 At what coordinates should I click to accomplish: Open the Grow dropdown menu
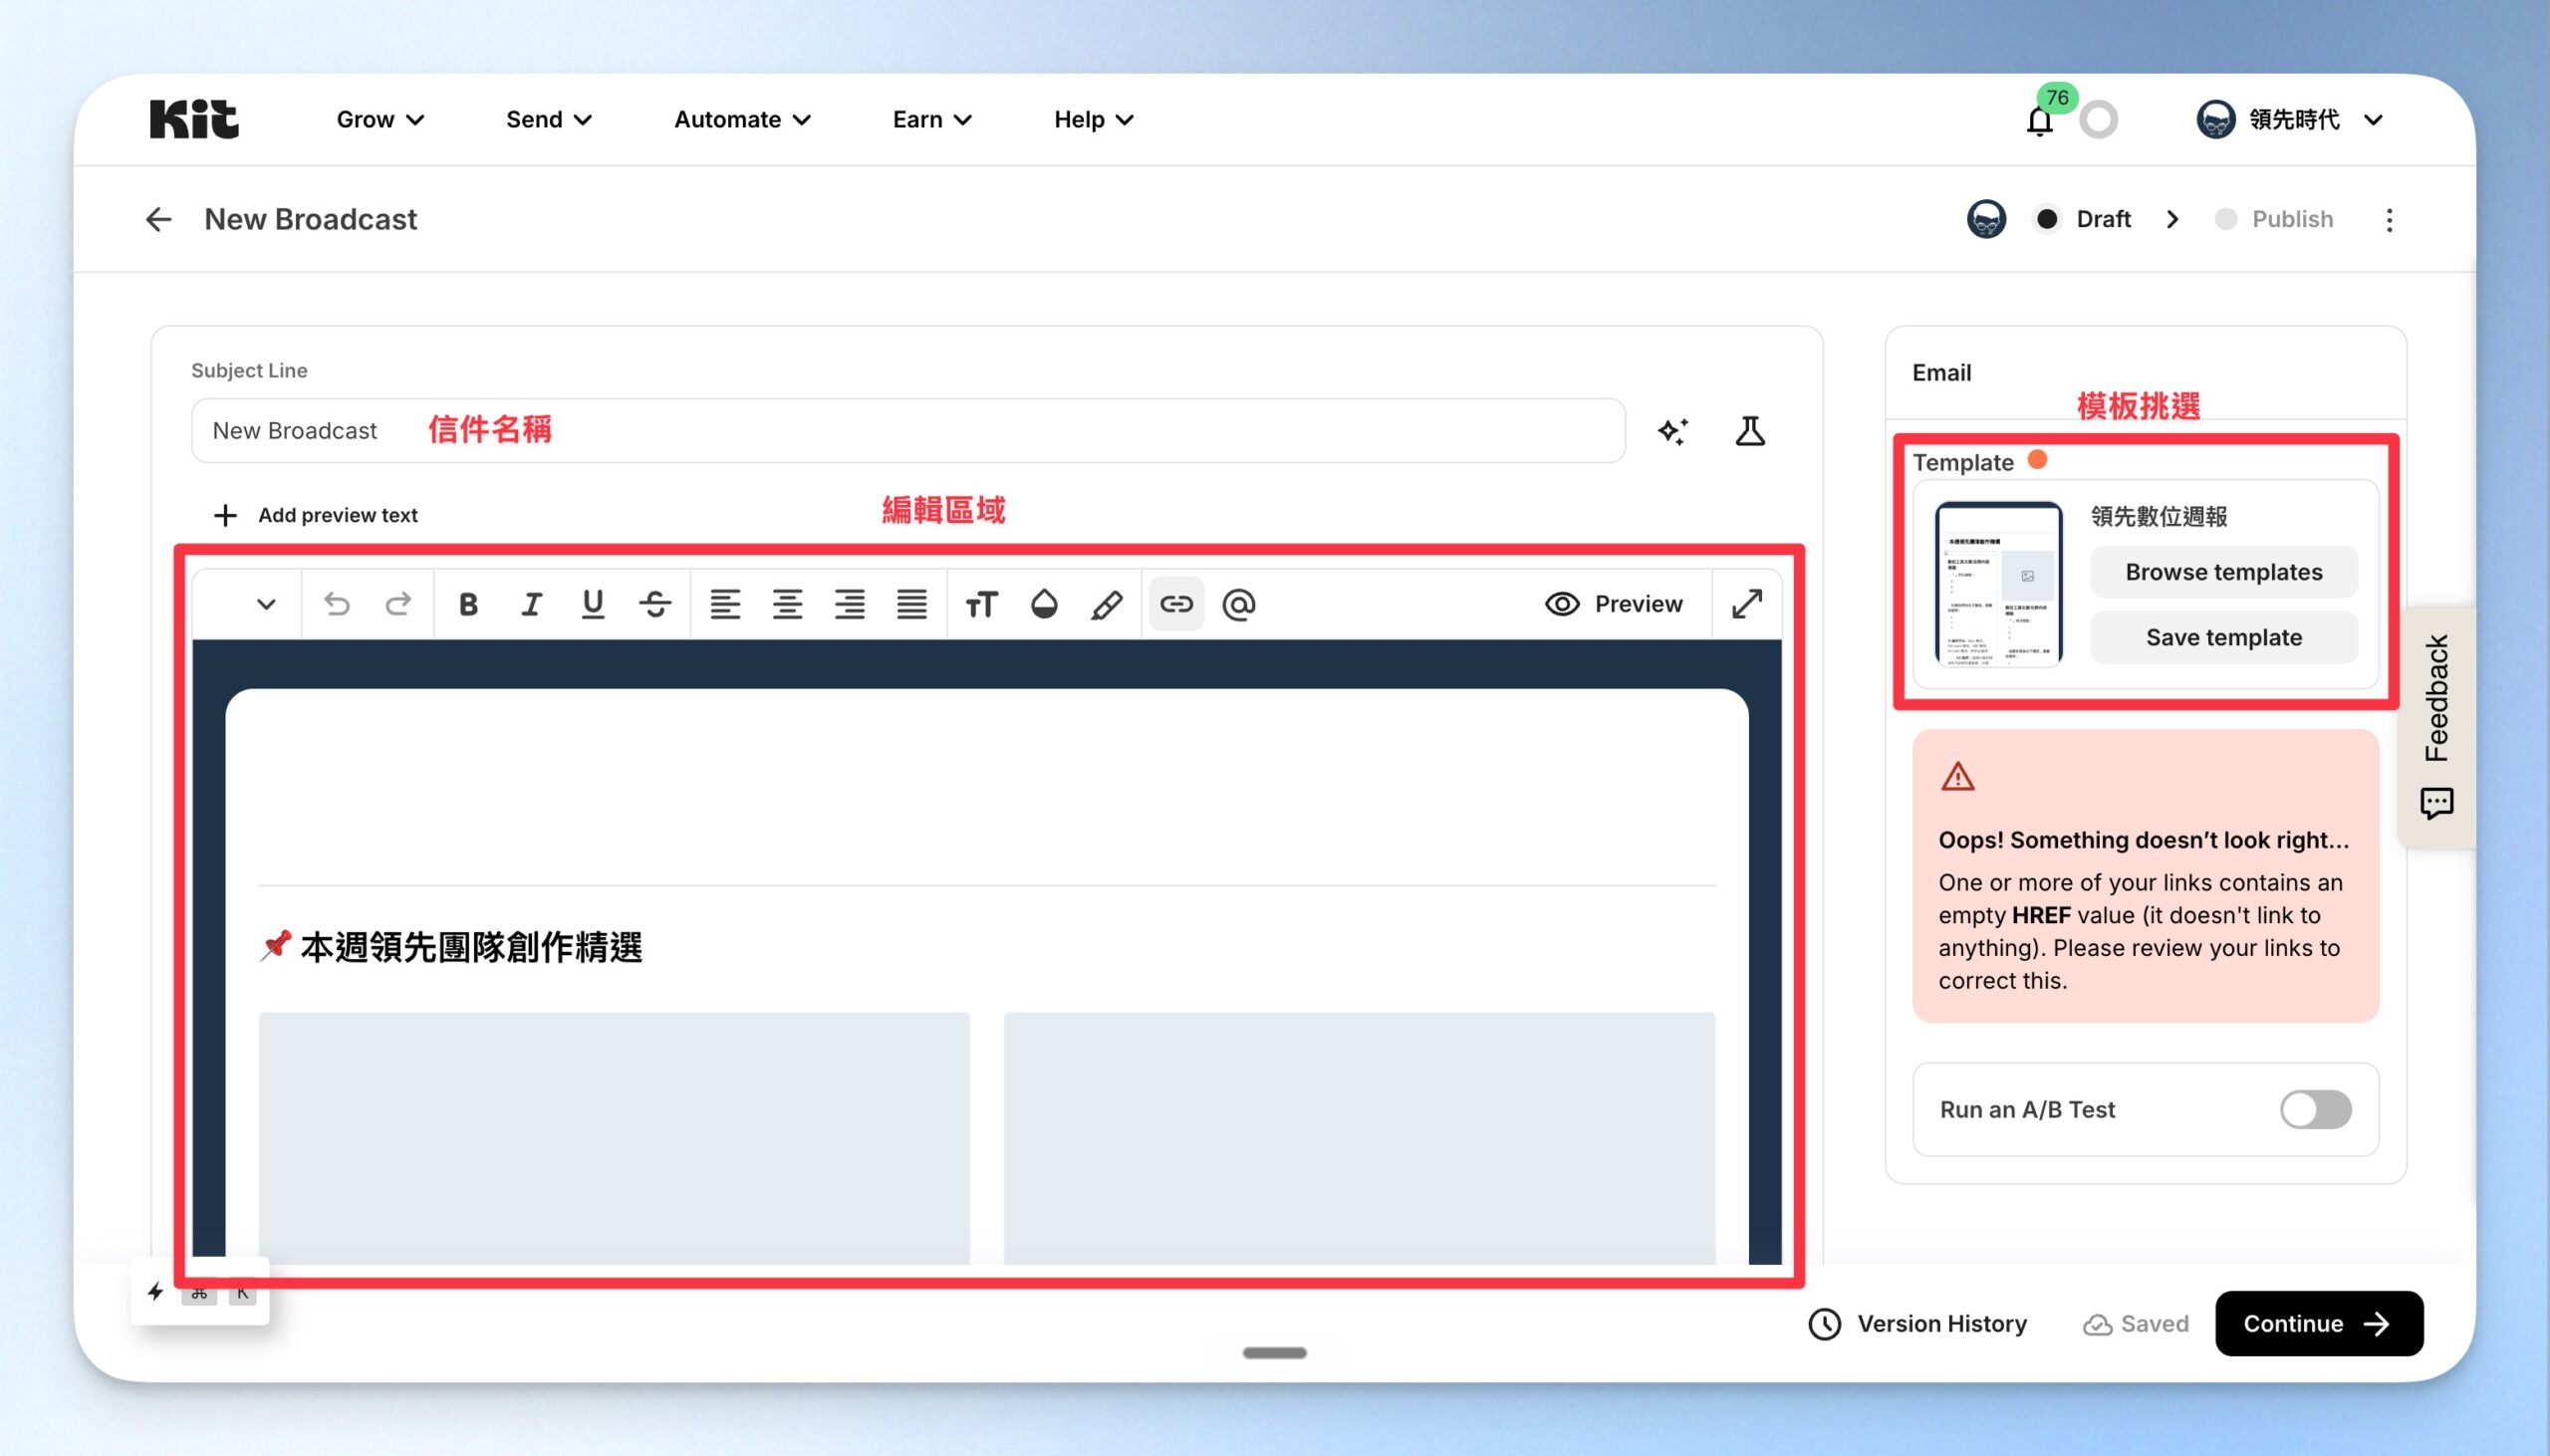click(x=380, y=120)
